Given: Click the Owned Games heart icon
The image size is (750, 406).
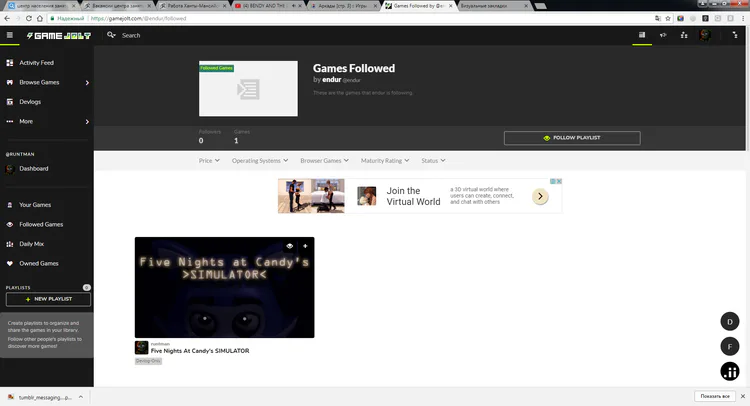Looking at the screenshot, I should 10,263.
